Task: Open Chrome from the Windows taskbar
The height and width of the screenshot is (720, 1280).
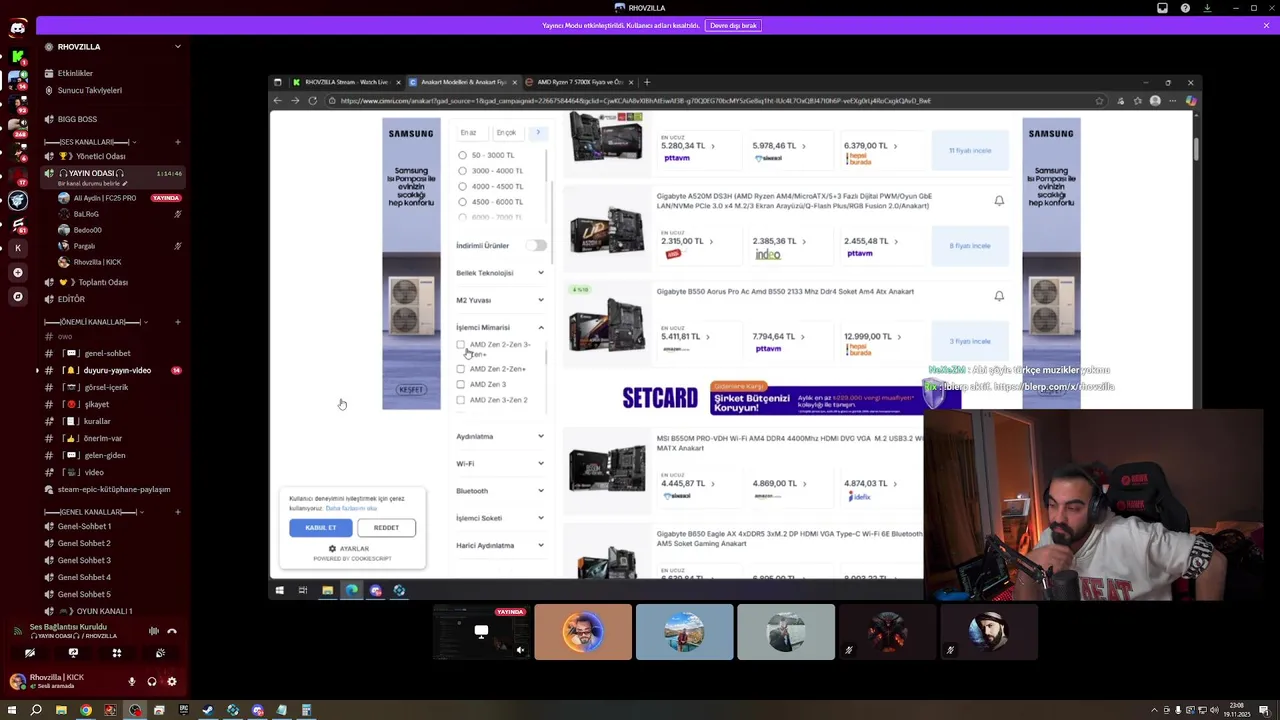Action: point(86,711)
